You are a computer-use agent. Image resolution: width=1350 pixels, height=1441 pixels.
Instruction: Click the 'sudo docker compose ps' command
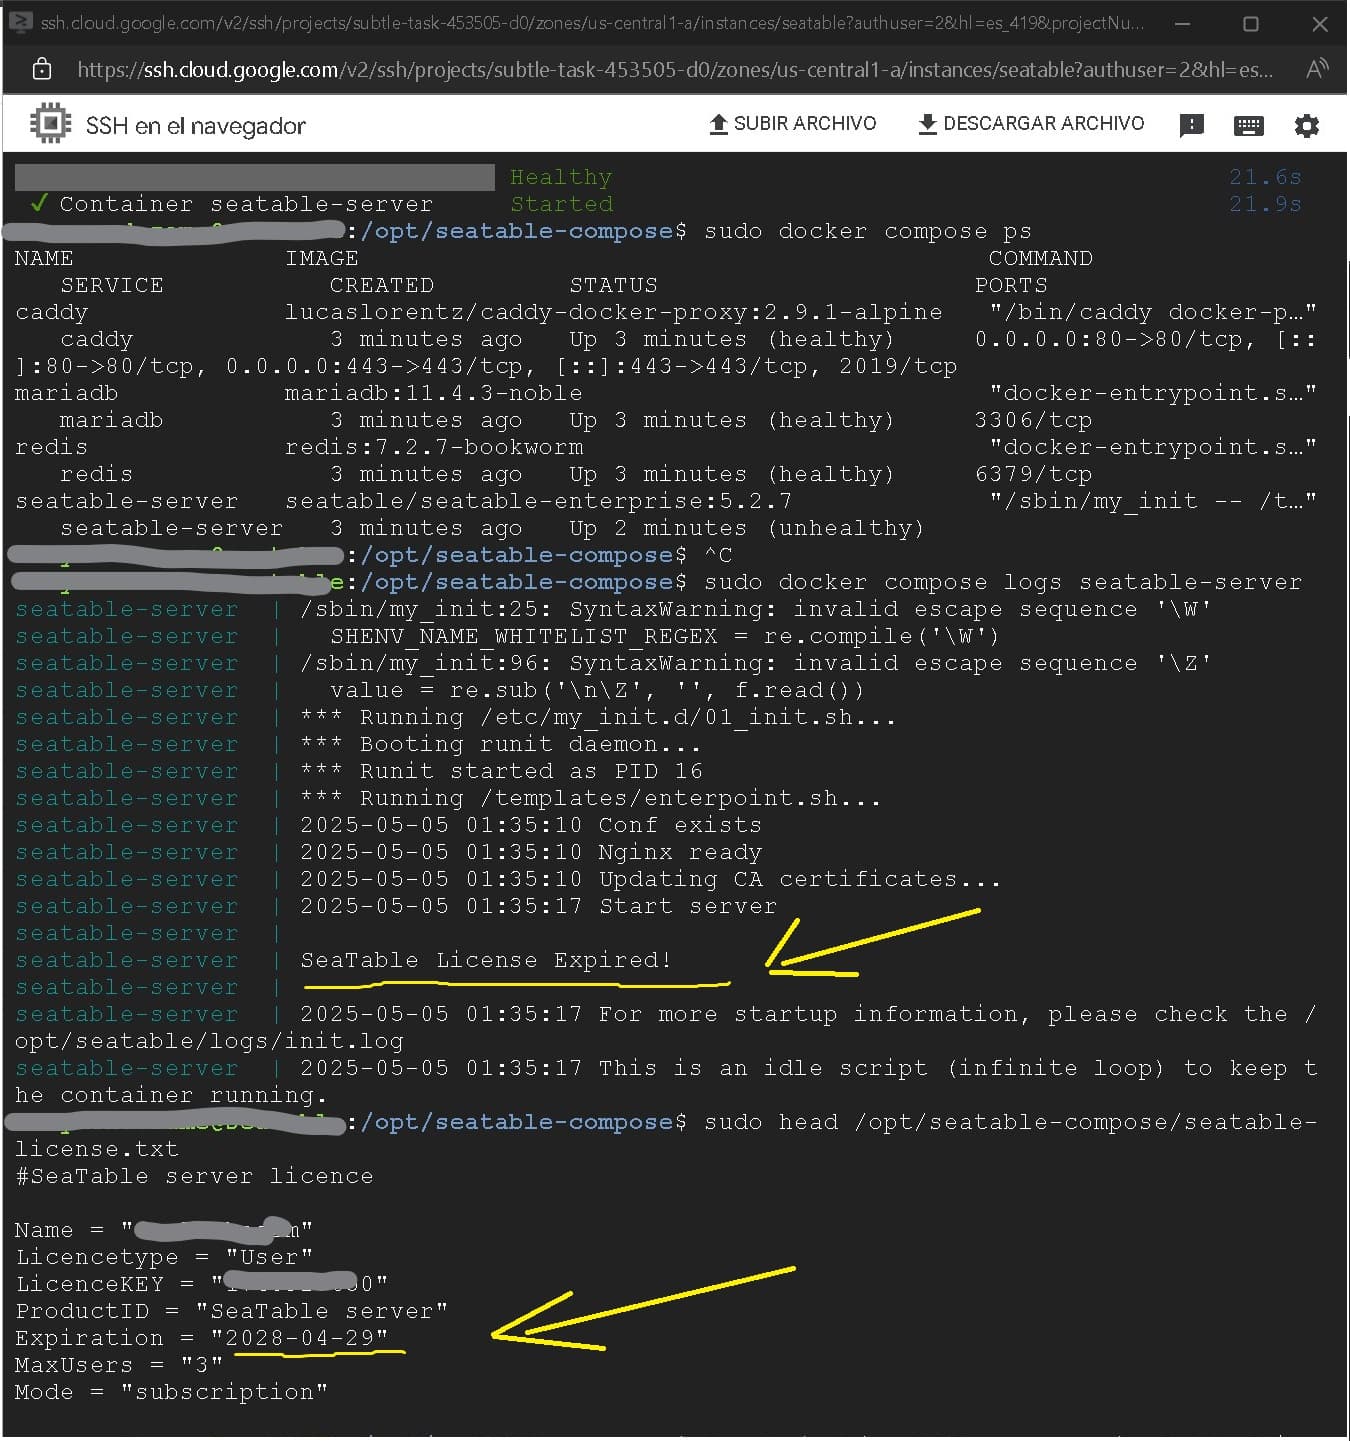867,231
